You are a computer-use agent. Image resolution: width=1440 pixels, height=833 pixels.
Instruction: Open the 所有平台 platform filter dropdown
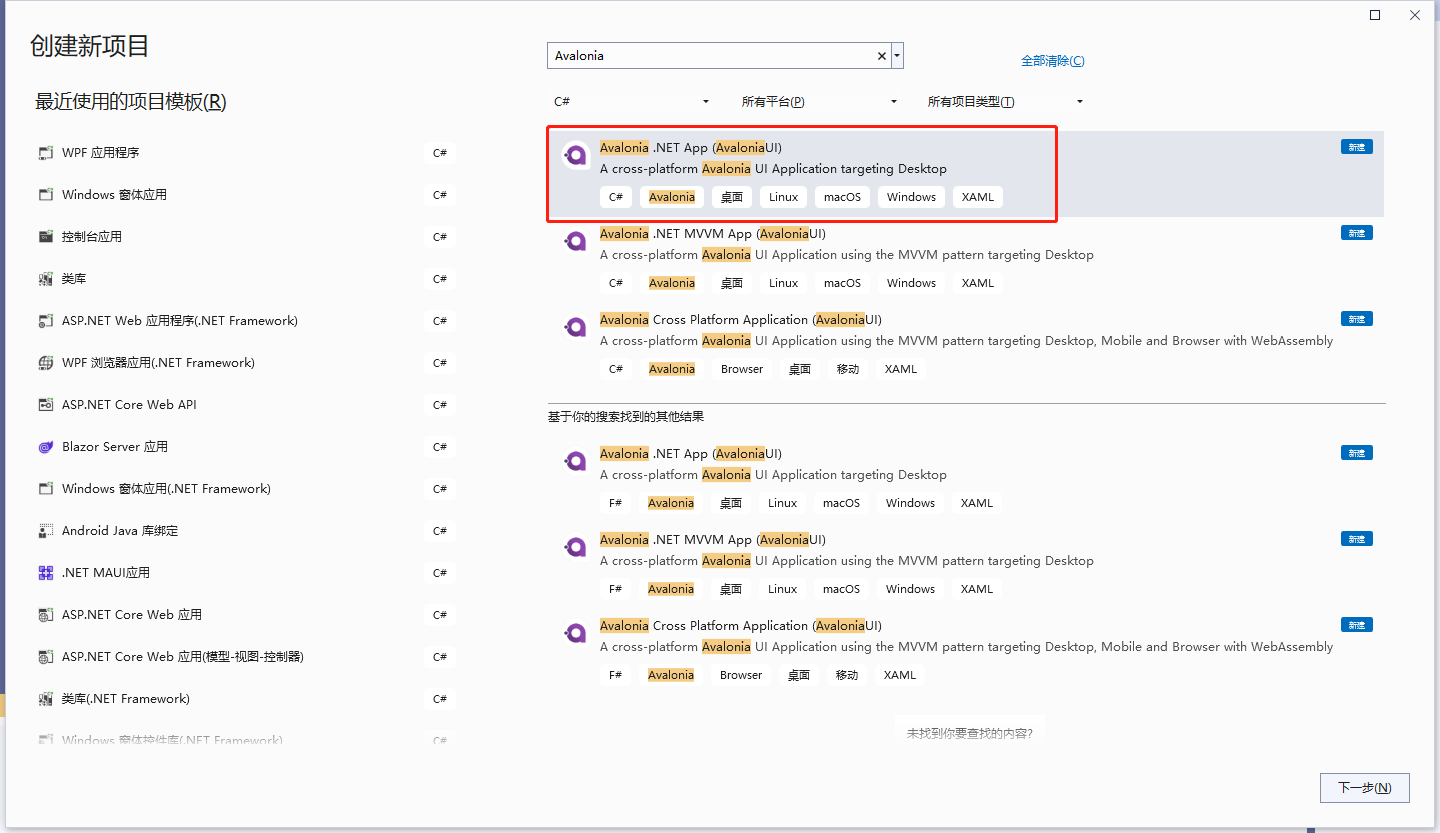pos(819,102)
